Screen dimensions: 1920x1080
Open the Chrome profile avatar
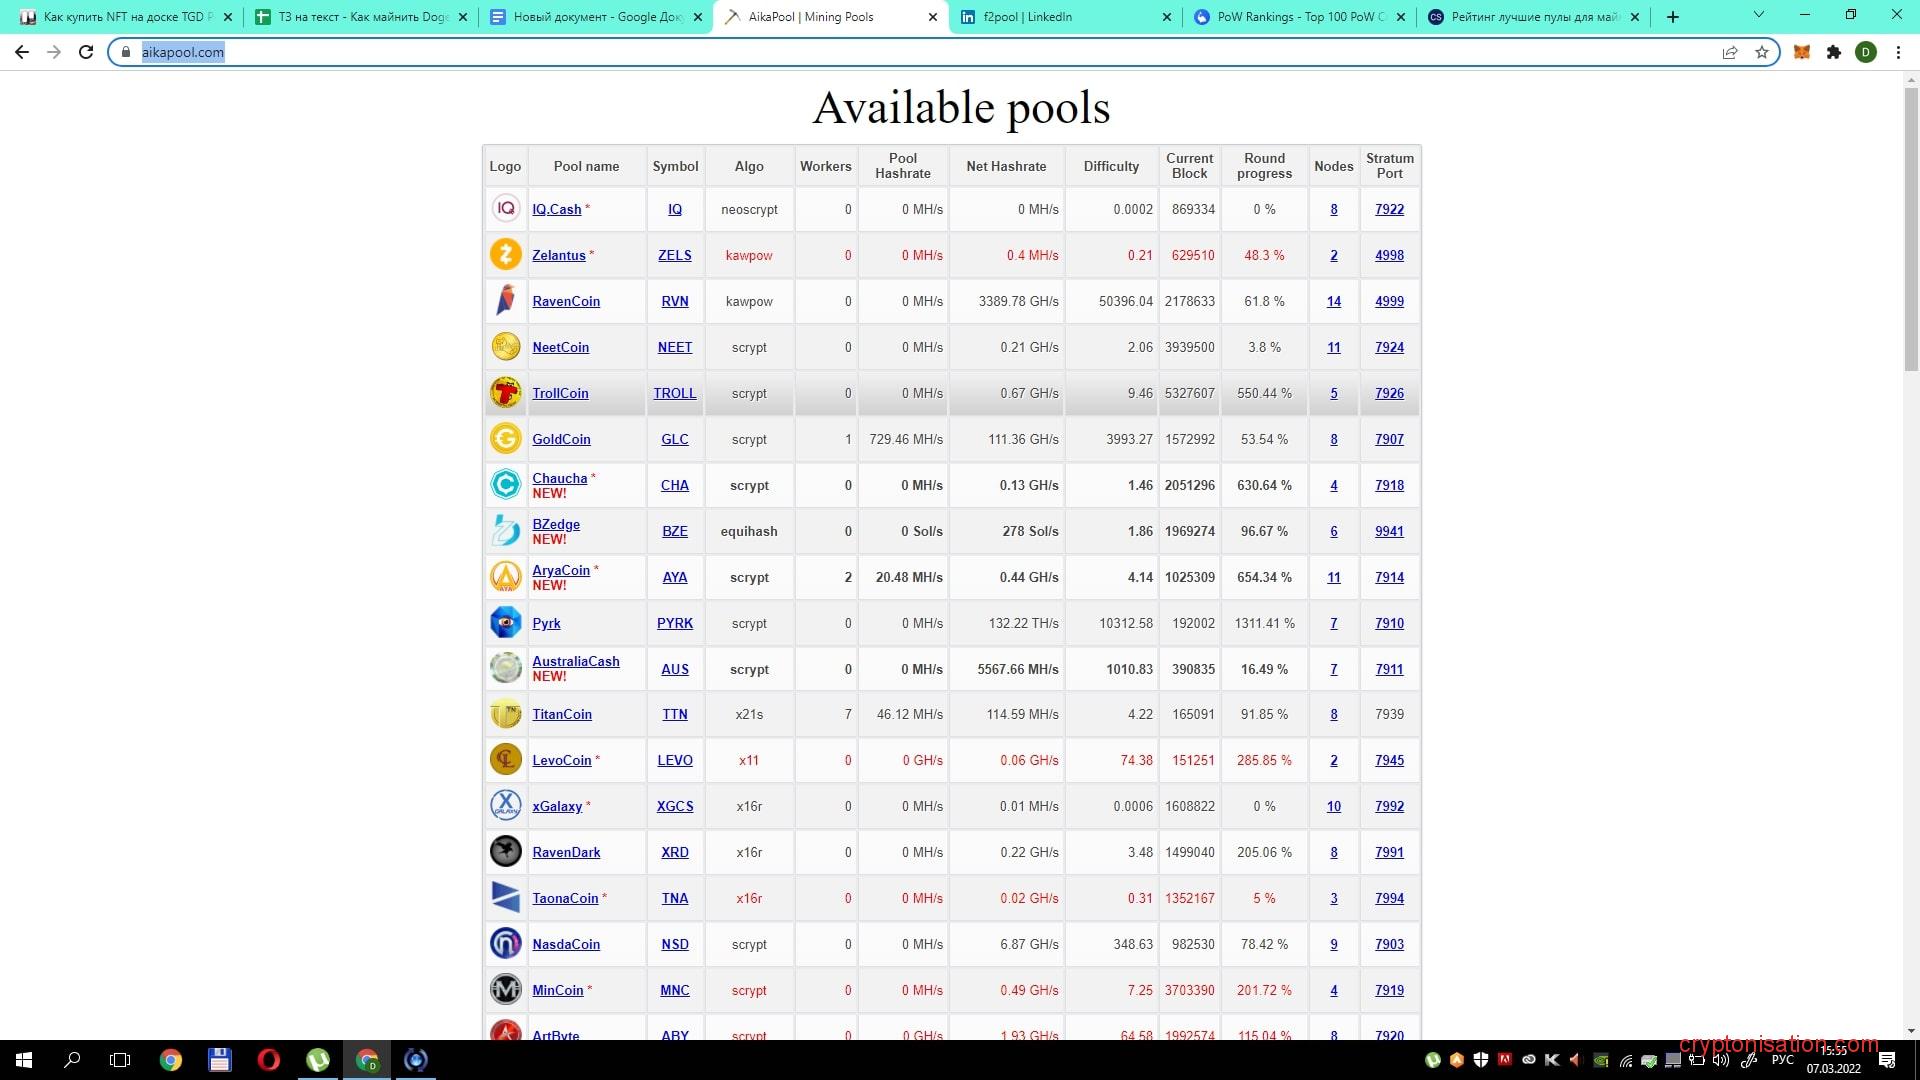point(1866,52)
